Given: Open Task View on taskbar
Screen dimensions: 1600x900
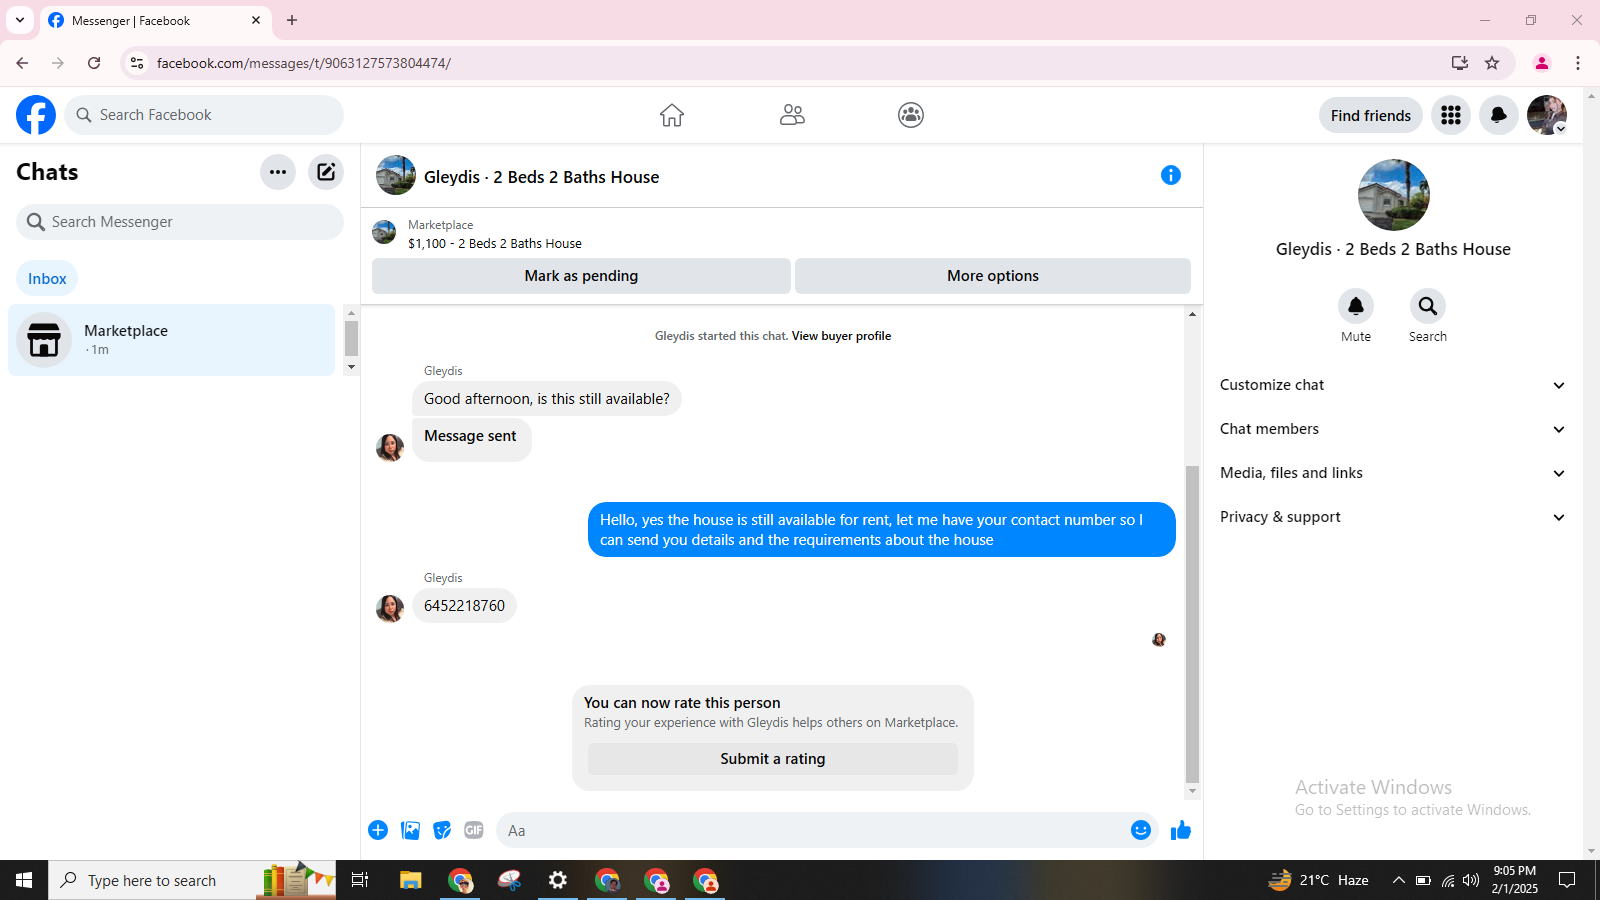Looking at the screenshot, I should [x=360, y=880].
